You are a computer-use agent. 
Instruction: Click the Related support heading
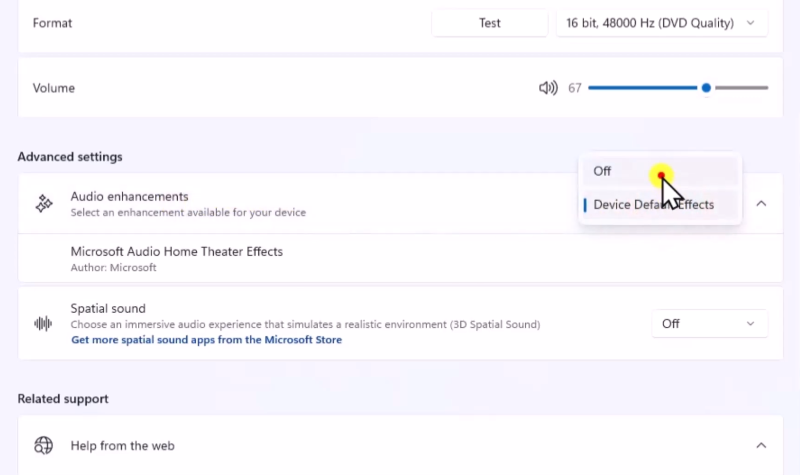[x=63, y=398]
